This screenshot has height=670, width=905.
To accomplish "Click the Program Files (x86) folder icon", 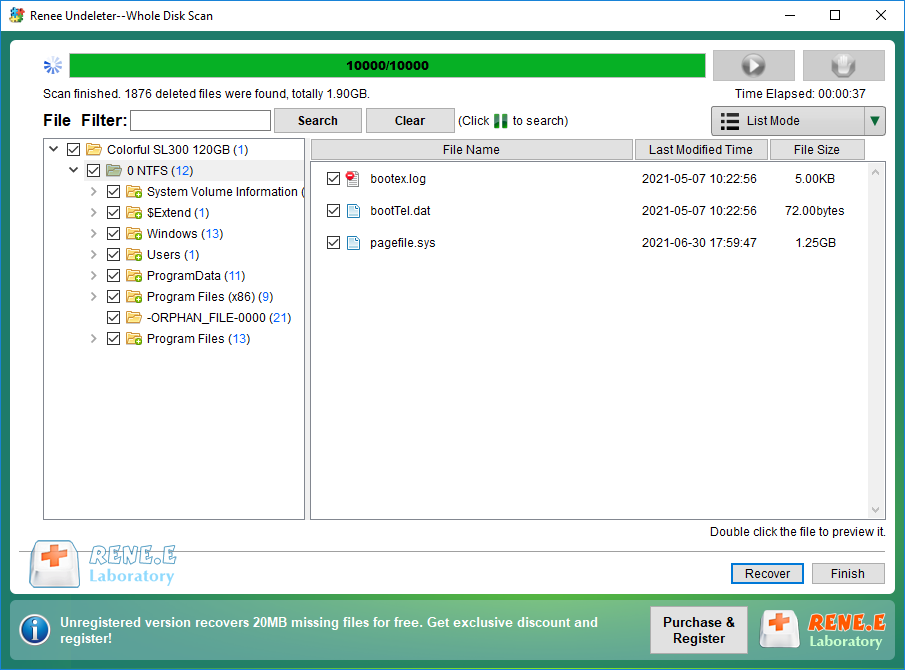I will (134, 297).
